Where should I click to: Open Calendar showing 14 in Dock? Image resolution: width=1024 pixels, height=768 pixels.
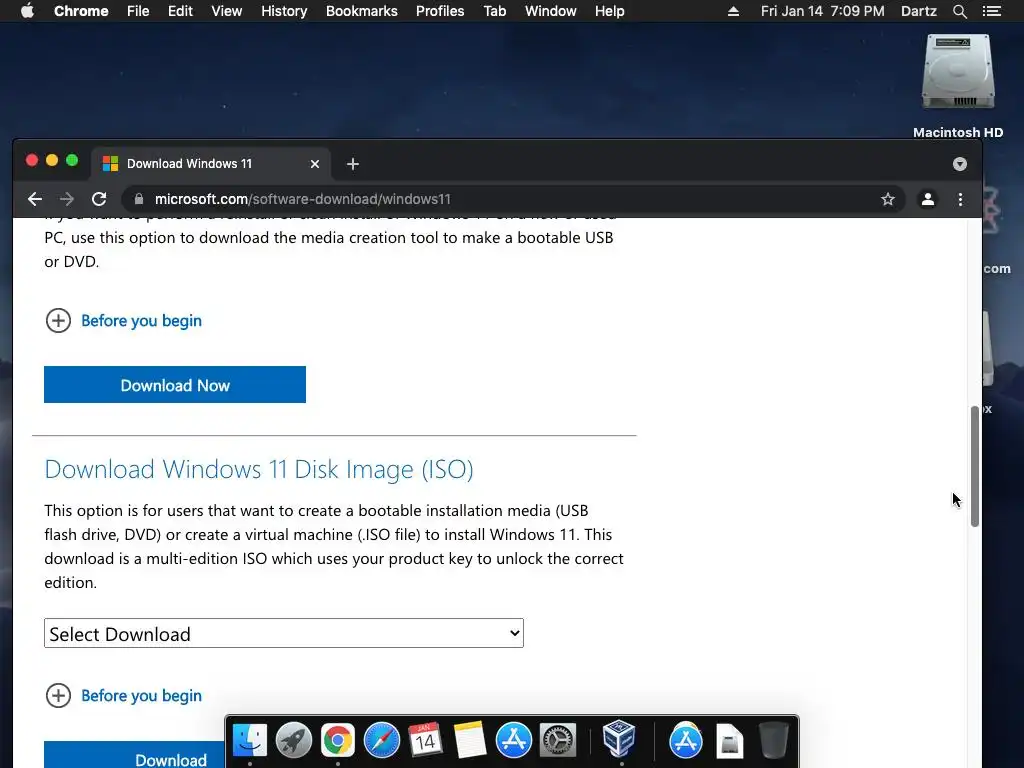point(425,741)
